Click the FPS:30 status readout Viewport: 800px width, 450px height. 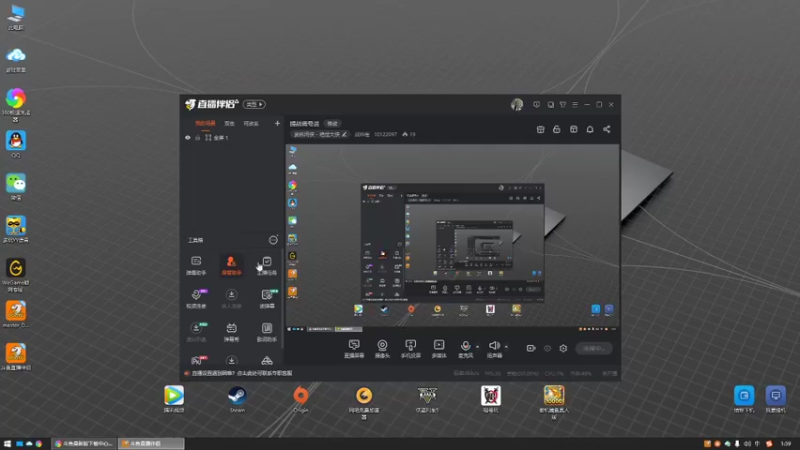coord(493,373)
